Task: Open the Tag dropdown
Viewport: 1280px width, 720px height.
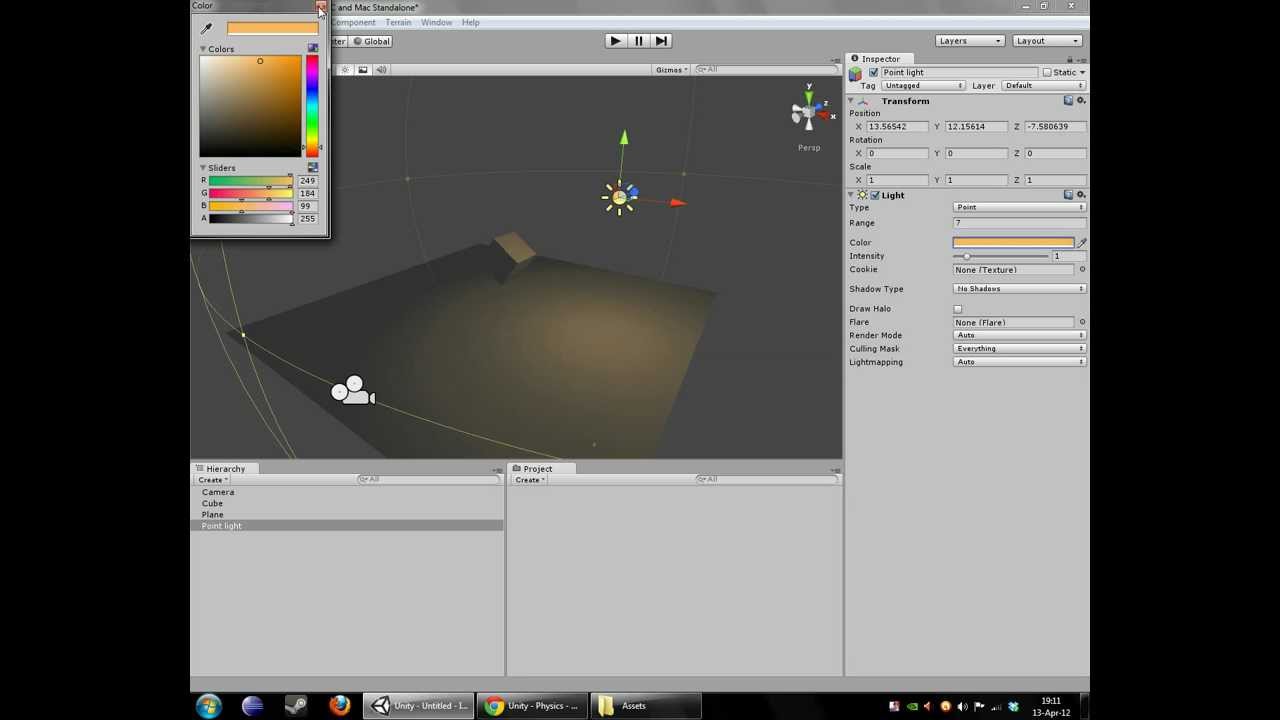Action: tap(923, 86)
